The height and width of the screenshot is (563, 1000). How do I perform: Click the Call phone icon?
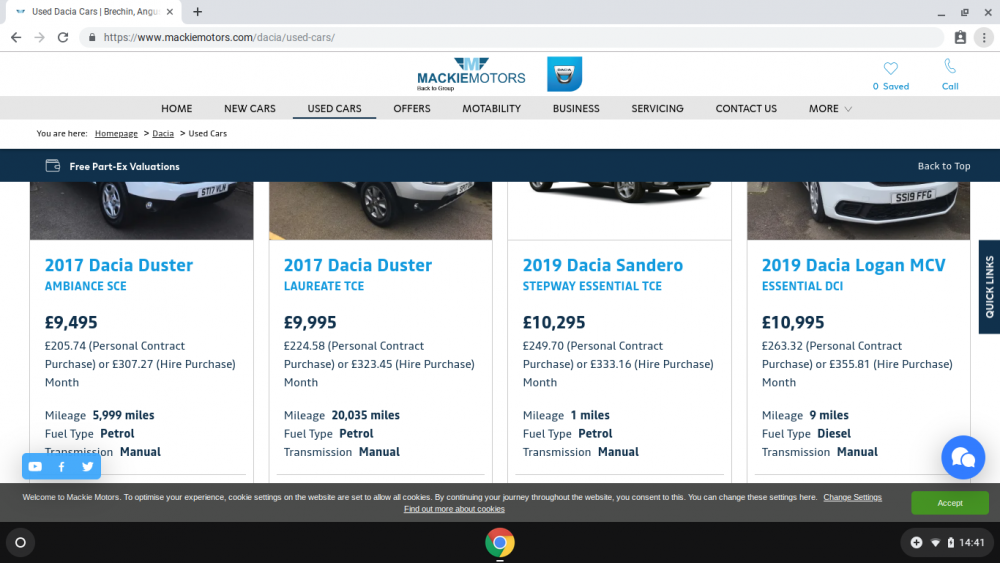click(x=950, y=66)
